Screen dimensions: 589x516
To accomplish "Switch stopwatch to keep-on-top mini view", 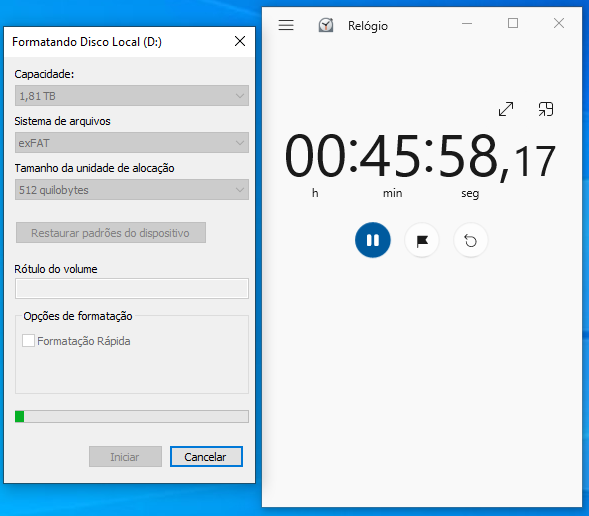I will (x=546, y=109).
